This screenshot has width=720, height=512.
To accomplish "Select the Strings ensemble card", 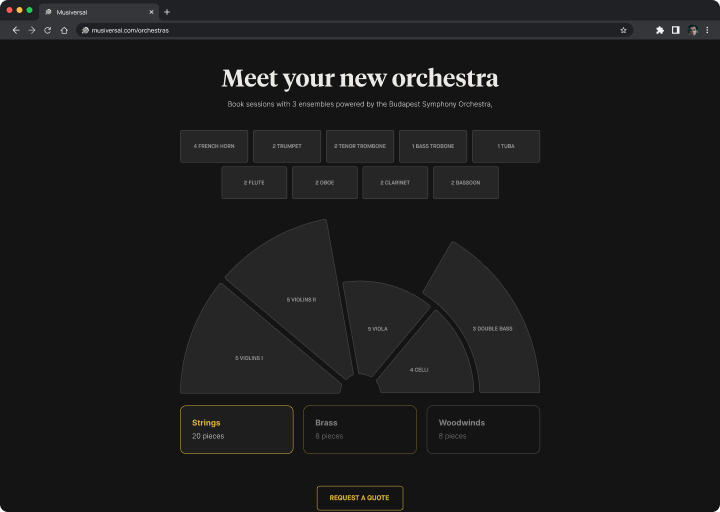I will (236, 429).
